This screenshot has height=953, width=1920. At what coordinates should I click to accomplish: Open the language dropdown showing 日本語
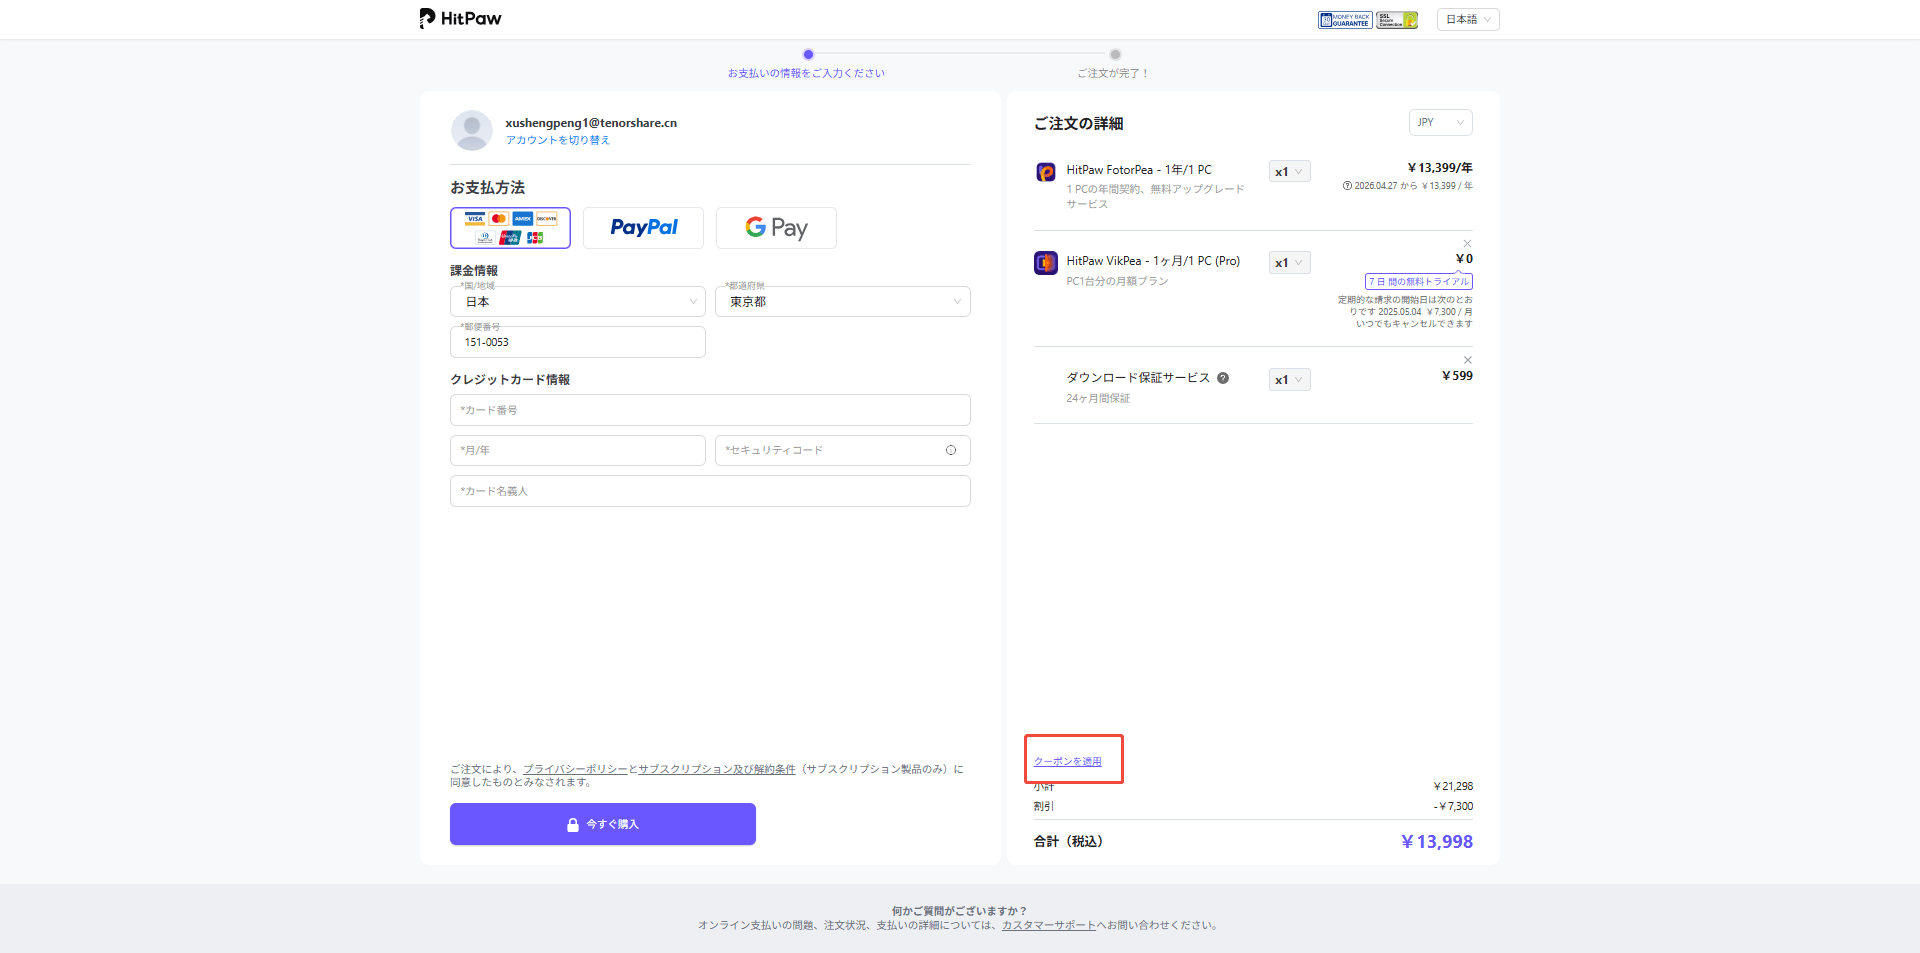click(1467, 20)
